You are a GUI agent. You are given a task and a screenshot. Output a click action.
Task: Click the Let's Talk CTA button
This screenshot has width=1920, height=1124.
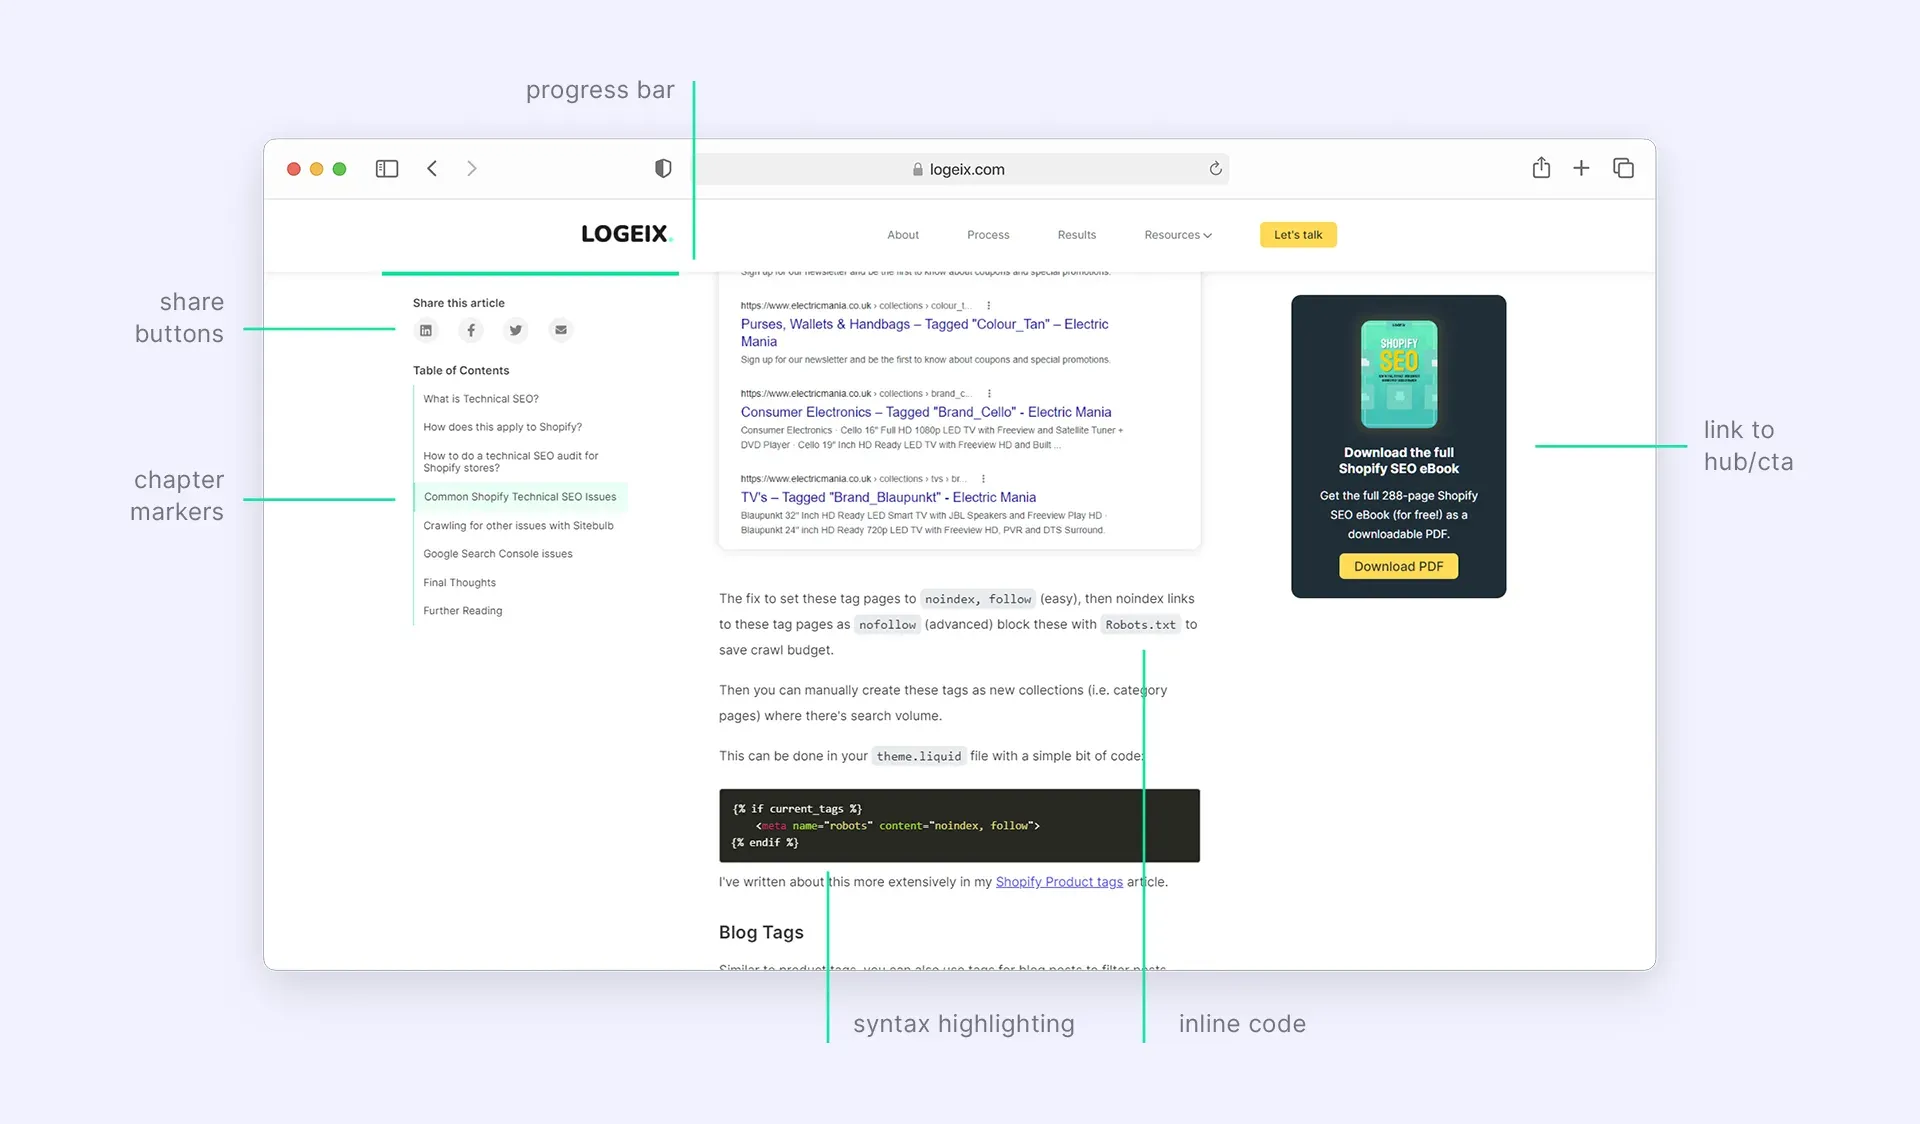click(x=1297, y=234)
